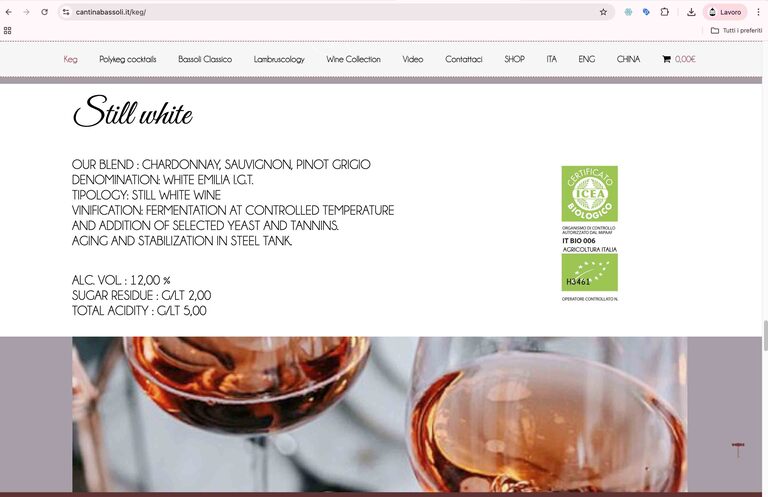
Task: Open the Polykeg cocktails menu item
Action: pyautogui.click(x=128, y=59)
